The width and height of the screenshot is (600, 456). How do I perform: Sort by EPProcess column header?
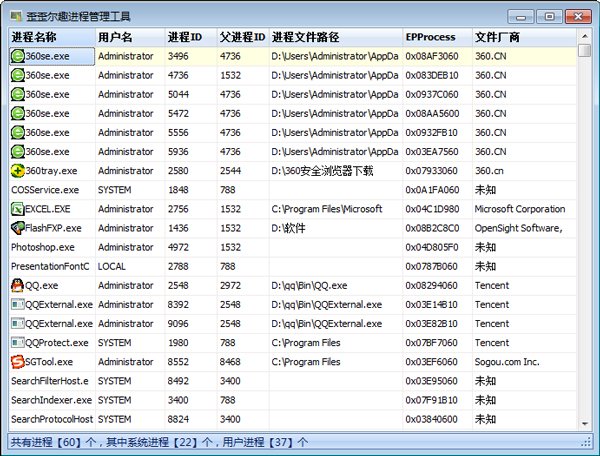click(x=437, y=37)
